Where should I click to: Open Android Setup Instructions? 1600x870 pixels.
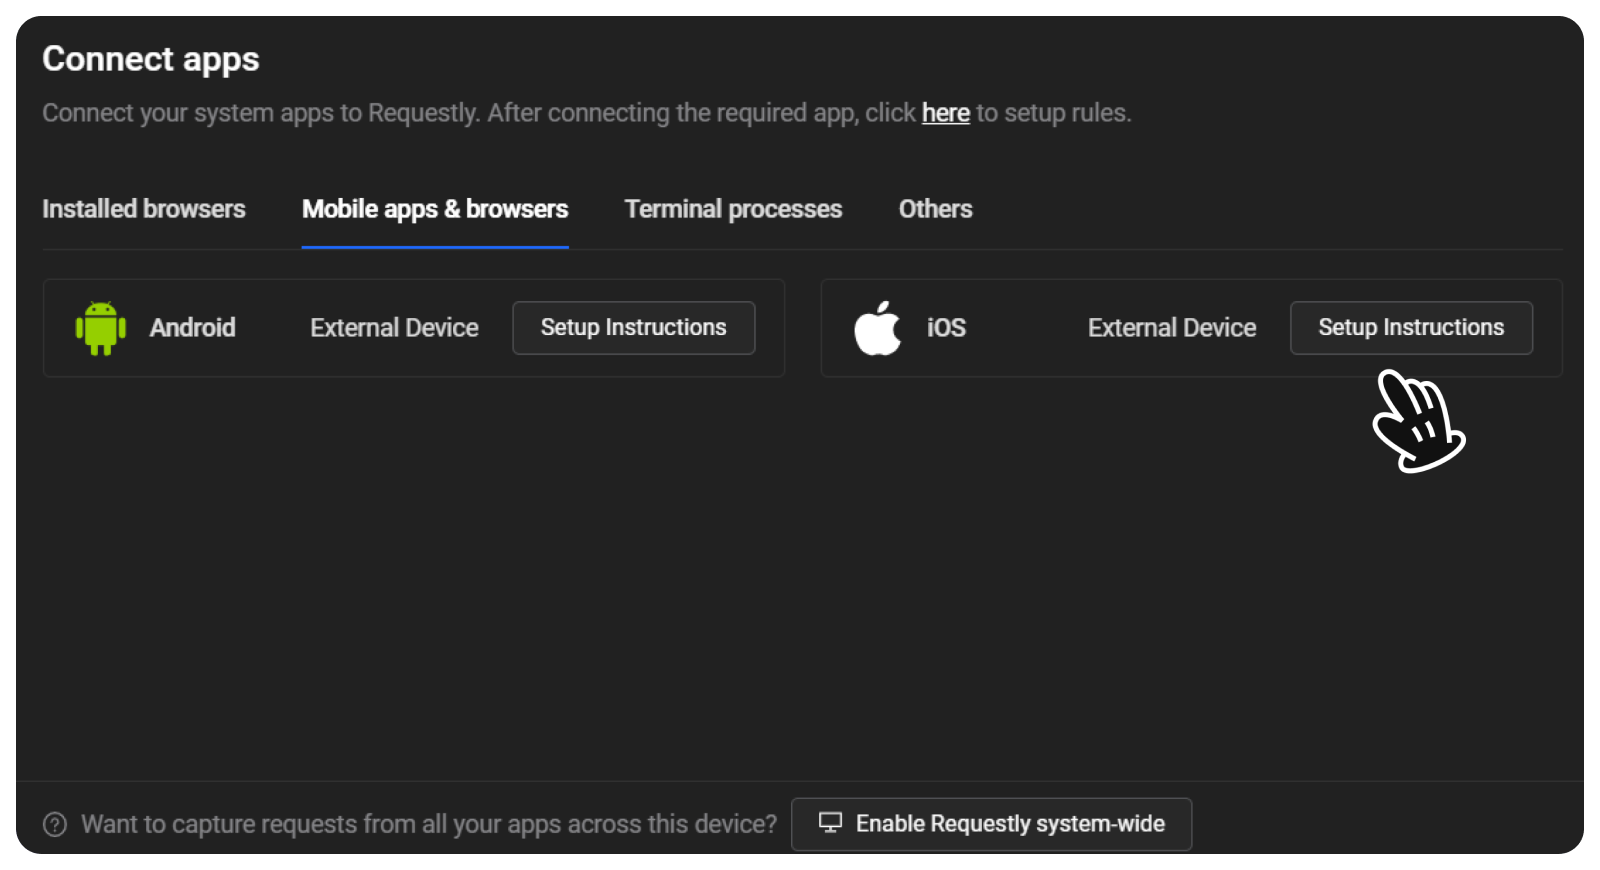(x=634, y=328)
